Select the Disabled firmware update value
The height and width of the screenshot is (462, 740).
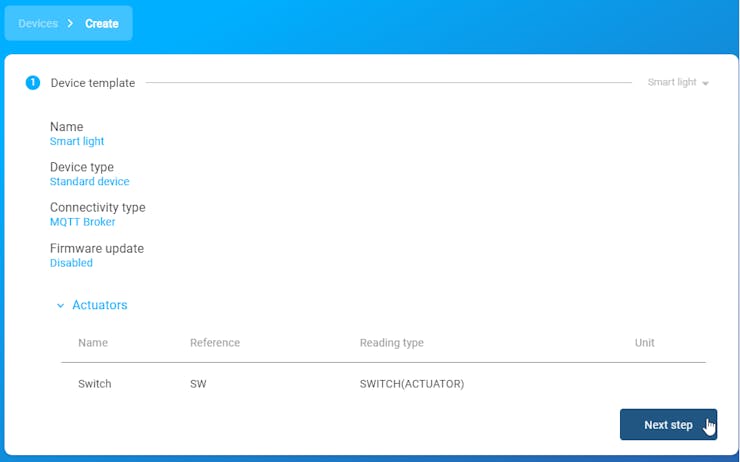pyautogui.click(x=71, y=263)
